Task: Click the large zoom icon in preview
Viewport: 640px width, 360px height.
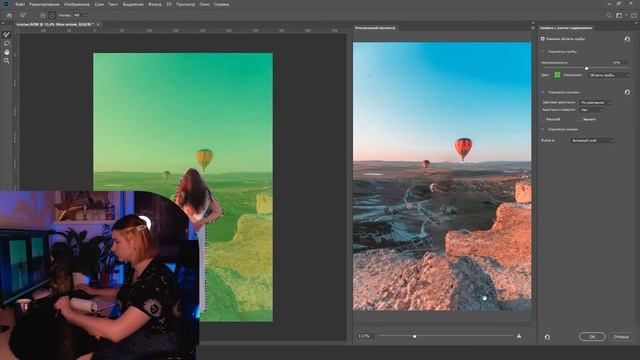Action: click(519, 336)
